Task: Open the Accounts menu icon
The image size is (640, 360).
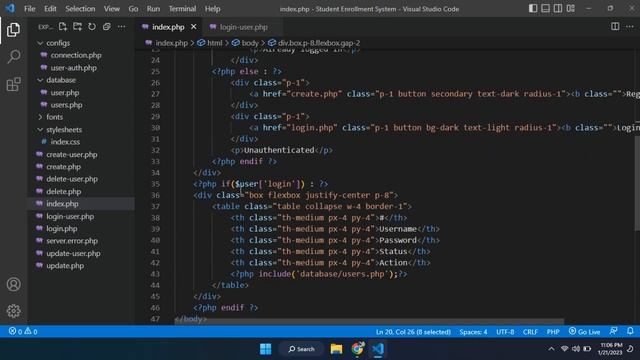Action: click(x=13, y=284)
